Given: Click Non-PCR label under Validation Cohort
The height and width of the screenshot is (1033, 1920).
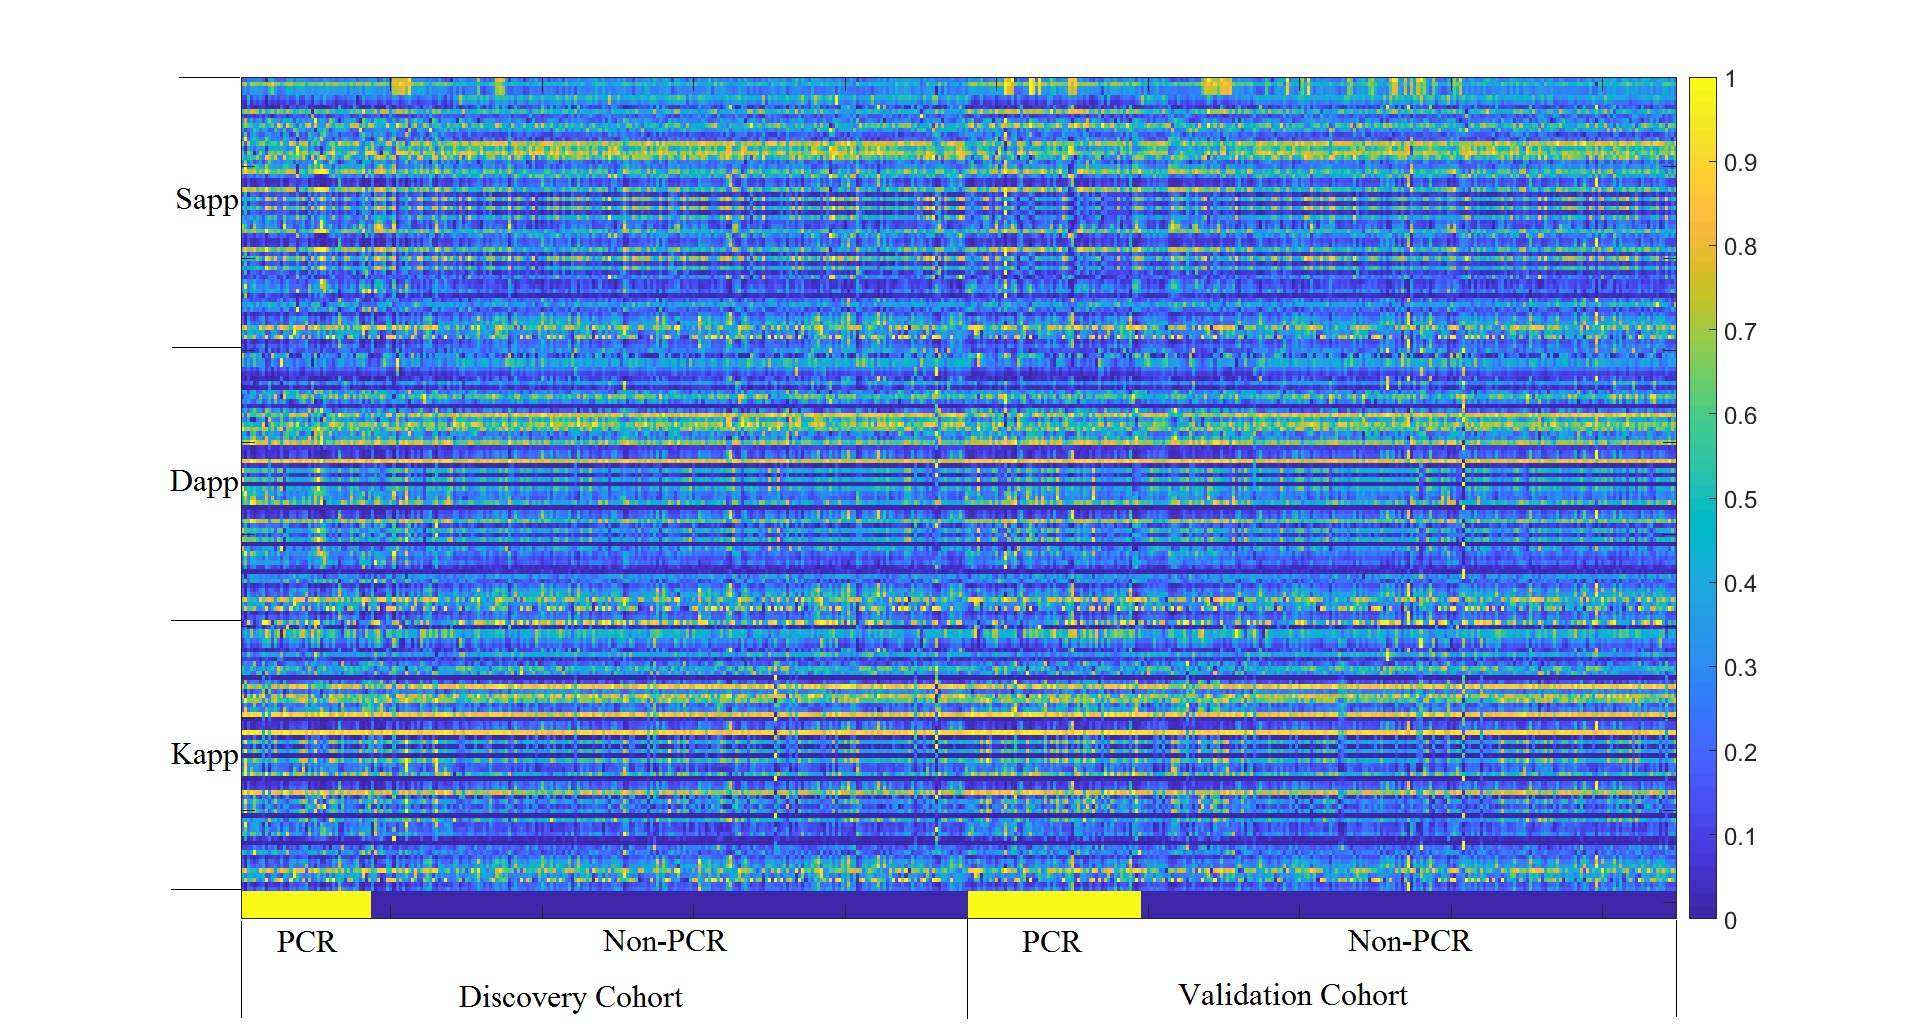Looking at the screenshot, I should click(1409, 941).
